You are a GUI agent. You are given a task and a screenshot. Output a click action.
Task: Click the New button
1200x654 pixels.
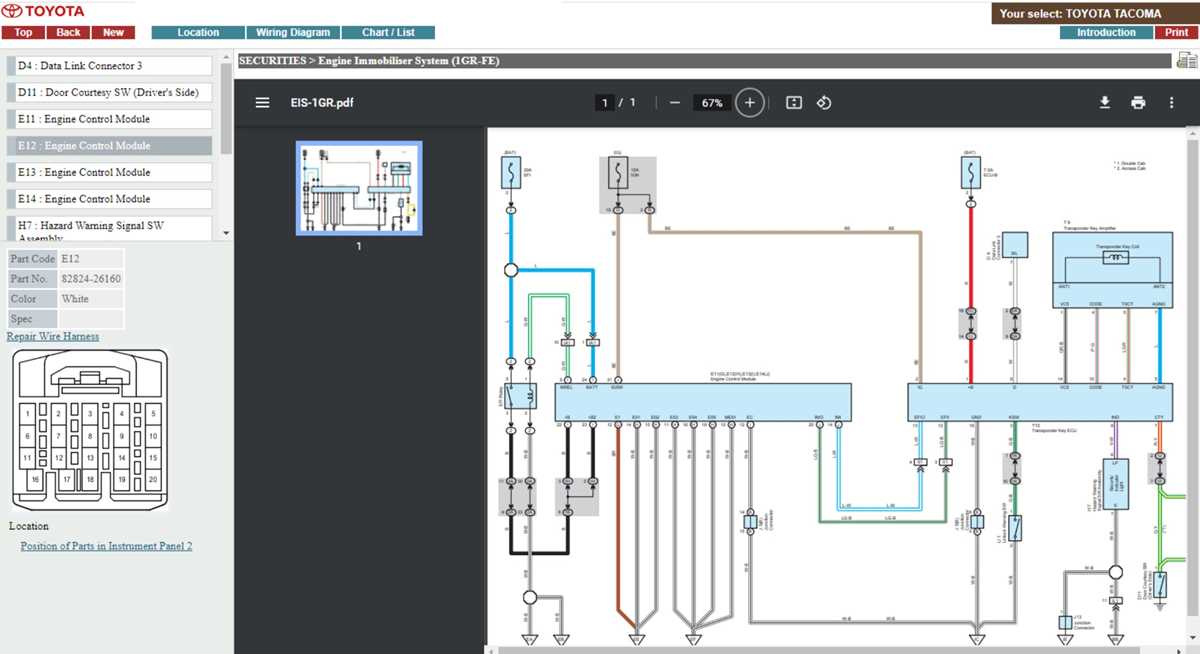pyautogui.click(x=114, y=32)
